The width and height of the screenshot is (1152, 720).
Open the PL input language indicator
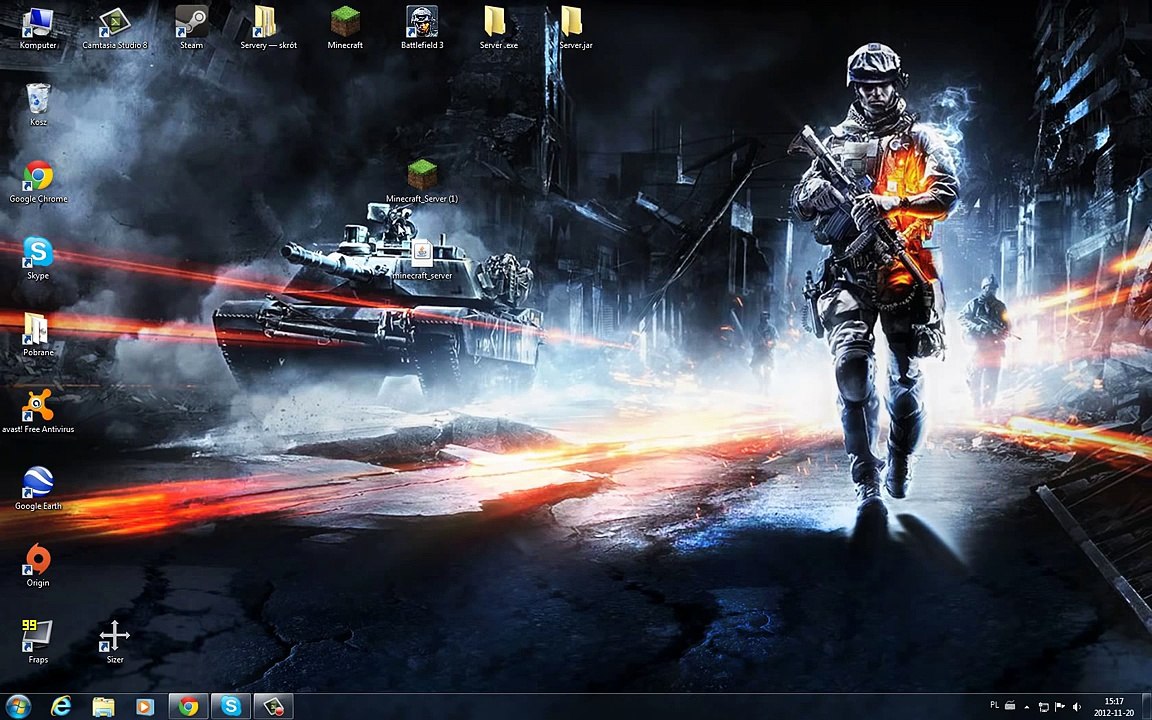[x=995, y=705]
